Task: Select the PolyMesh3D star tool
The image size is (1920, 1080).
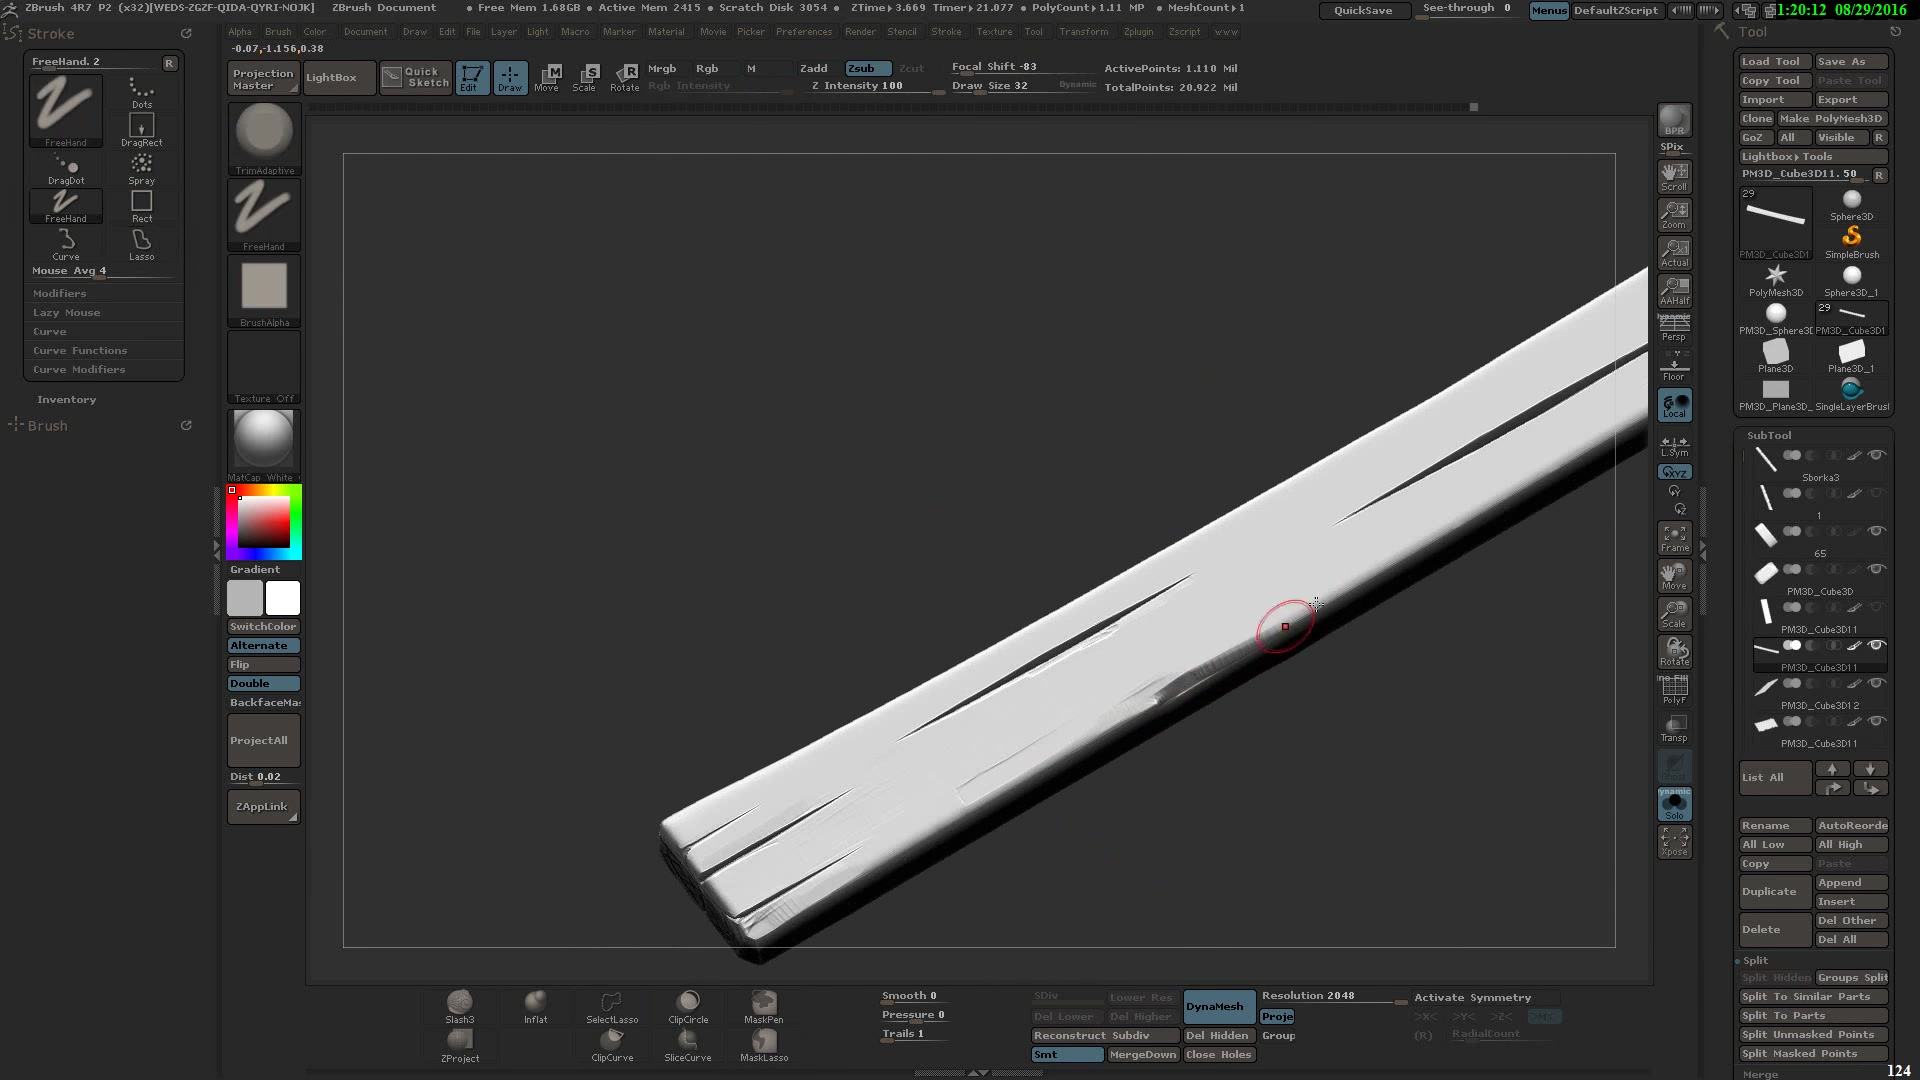Action: (x=1775, y=277)
